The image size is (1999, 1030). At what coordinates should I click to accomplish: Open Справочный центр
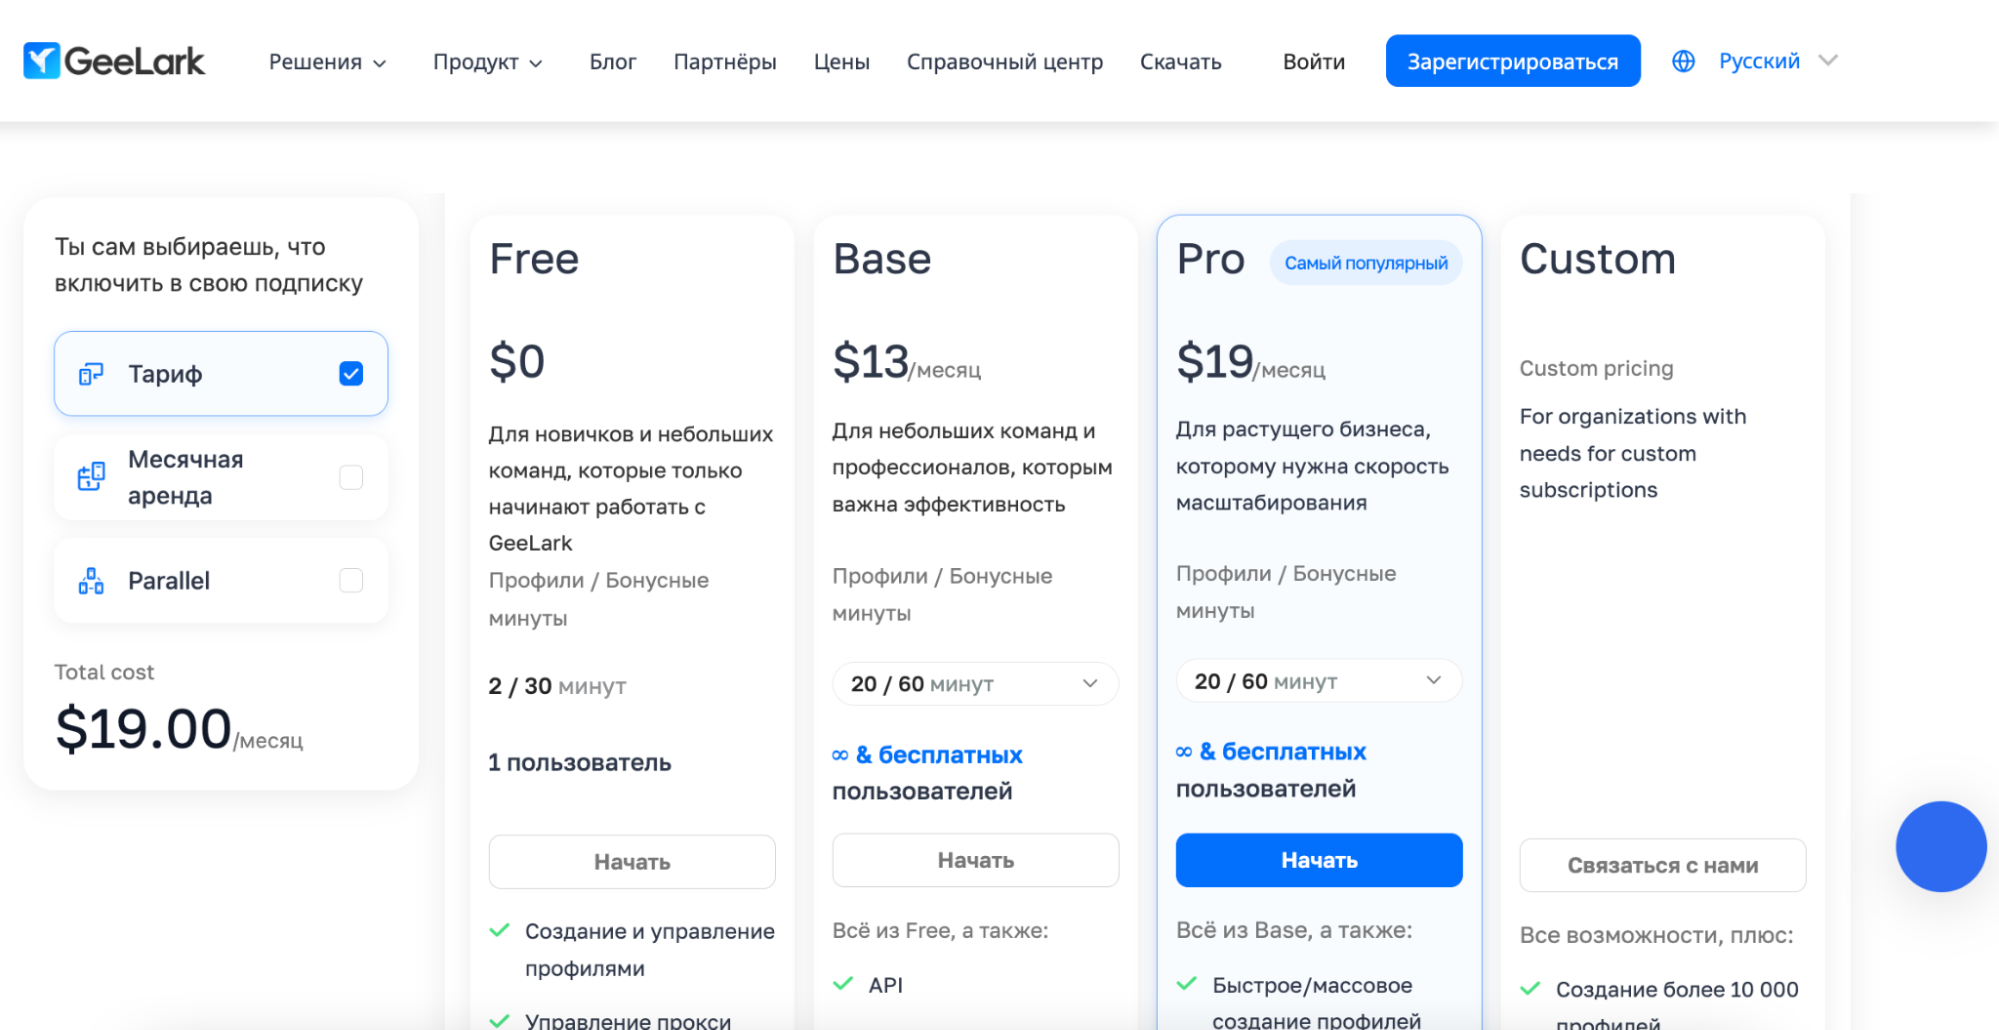click(1005, 62)
